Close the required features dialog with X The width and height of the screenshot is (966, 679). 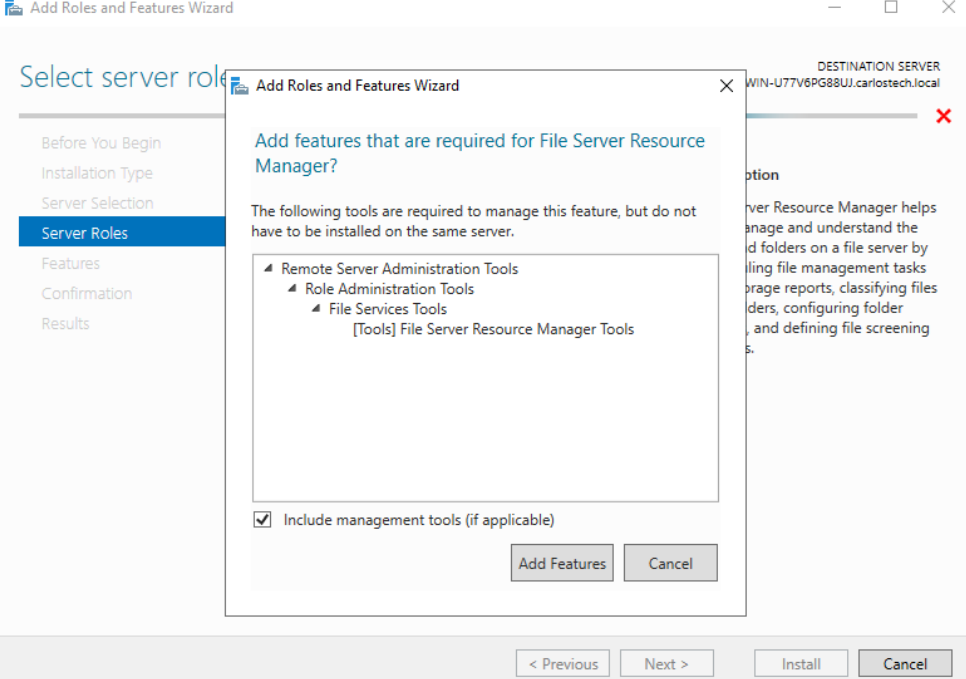tap(727, 86)
